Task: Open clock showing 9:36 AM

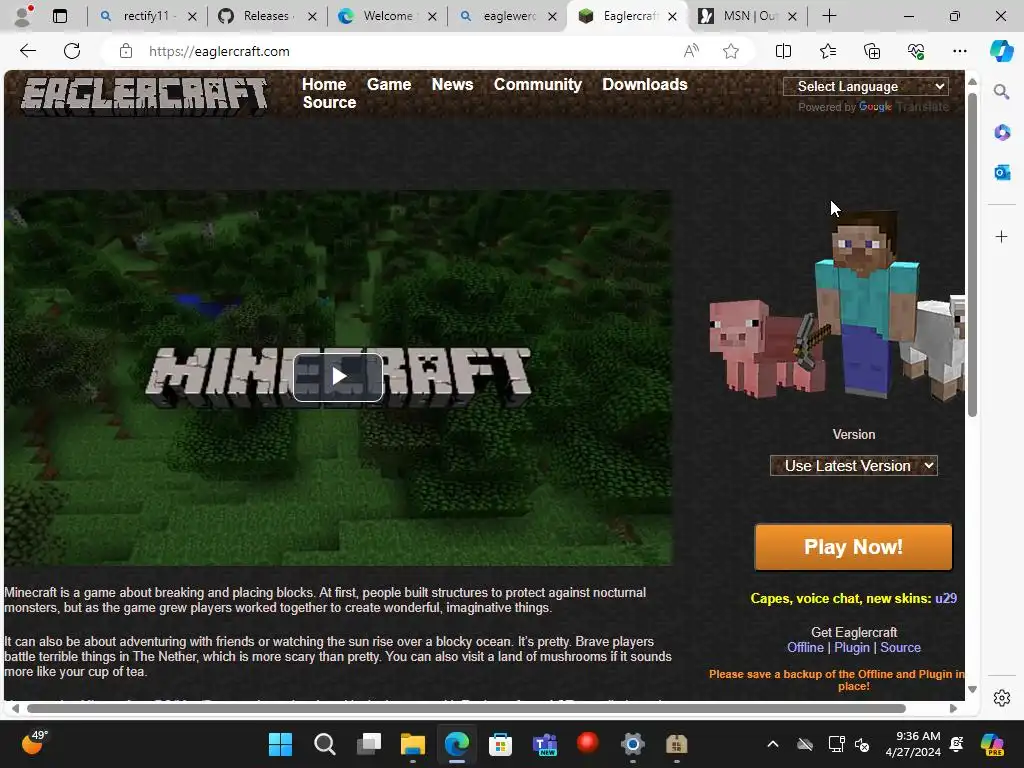Action: pyautogui.click(x=913, y=744)
